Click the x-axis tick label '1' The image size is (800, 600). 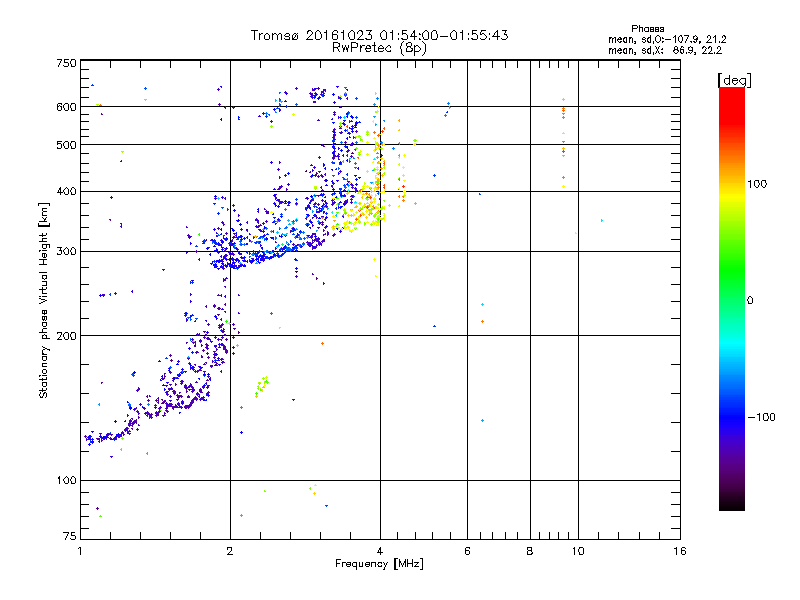(80, 551)
